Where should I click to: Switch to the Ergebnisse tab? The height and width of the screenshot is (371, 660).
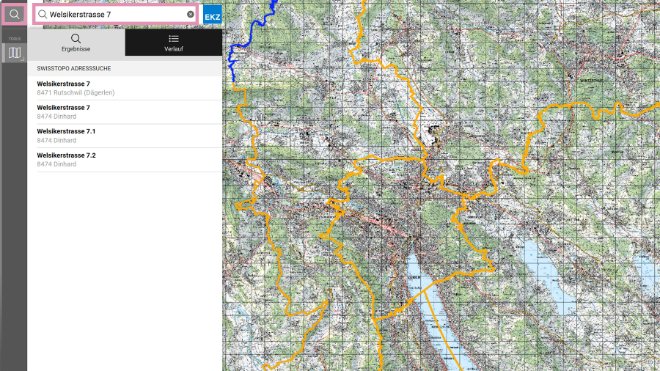(x=76, y=43)
